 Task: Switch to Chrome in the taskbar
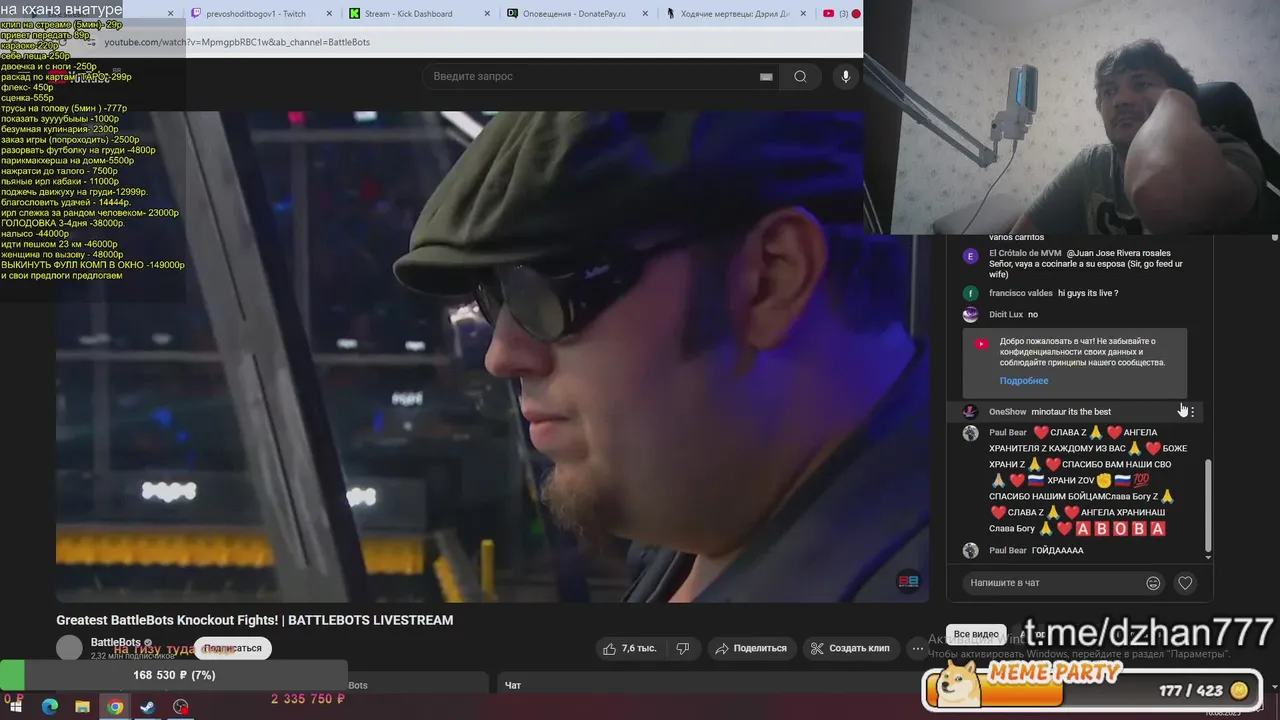click(x=115, y=707)
